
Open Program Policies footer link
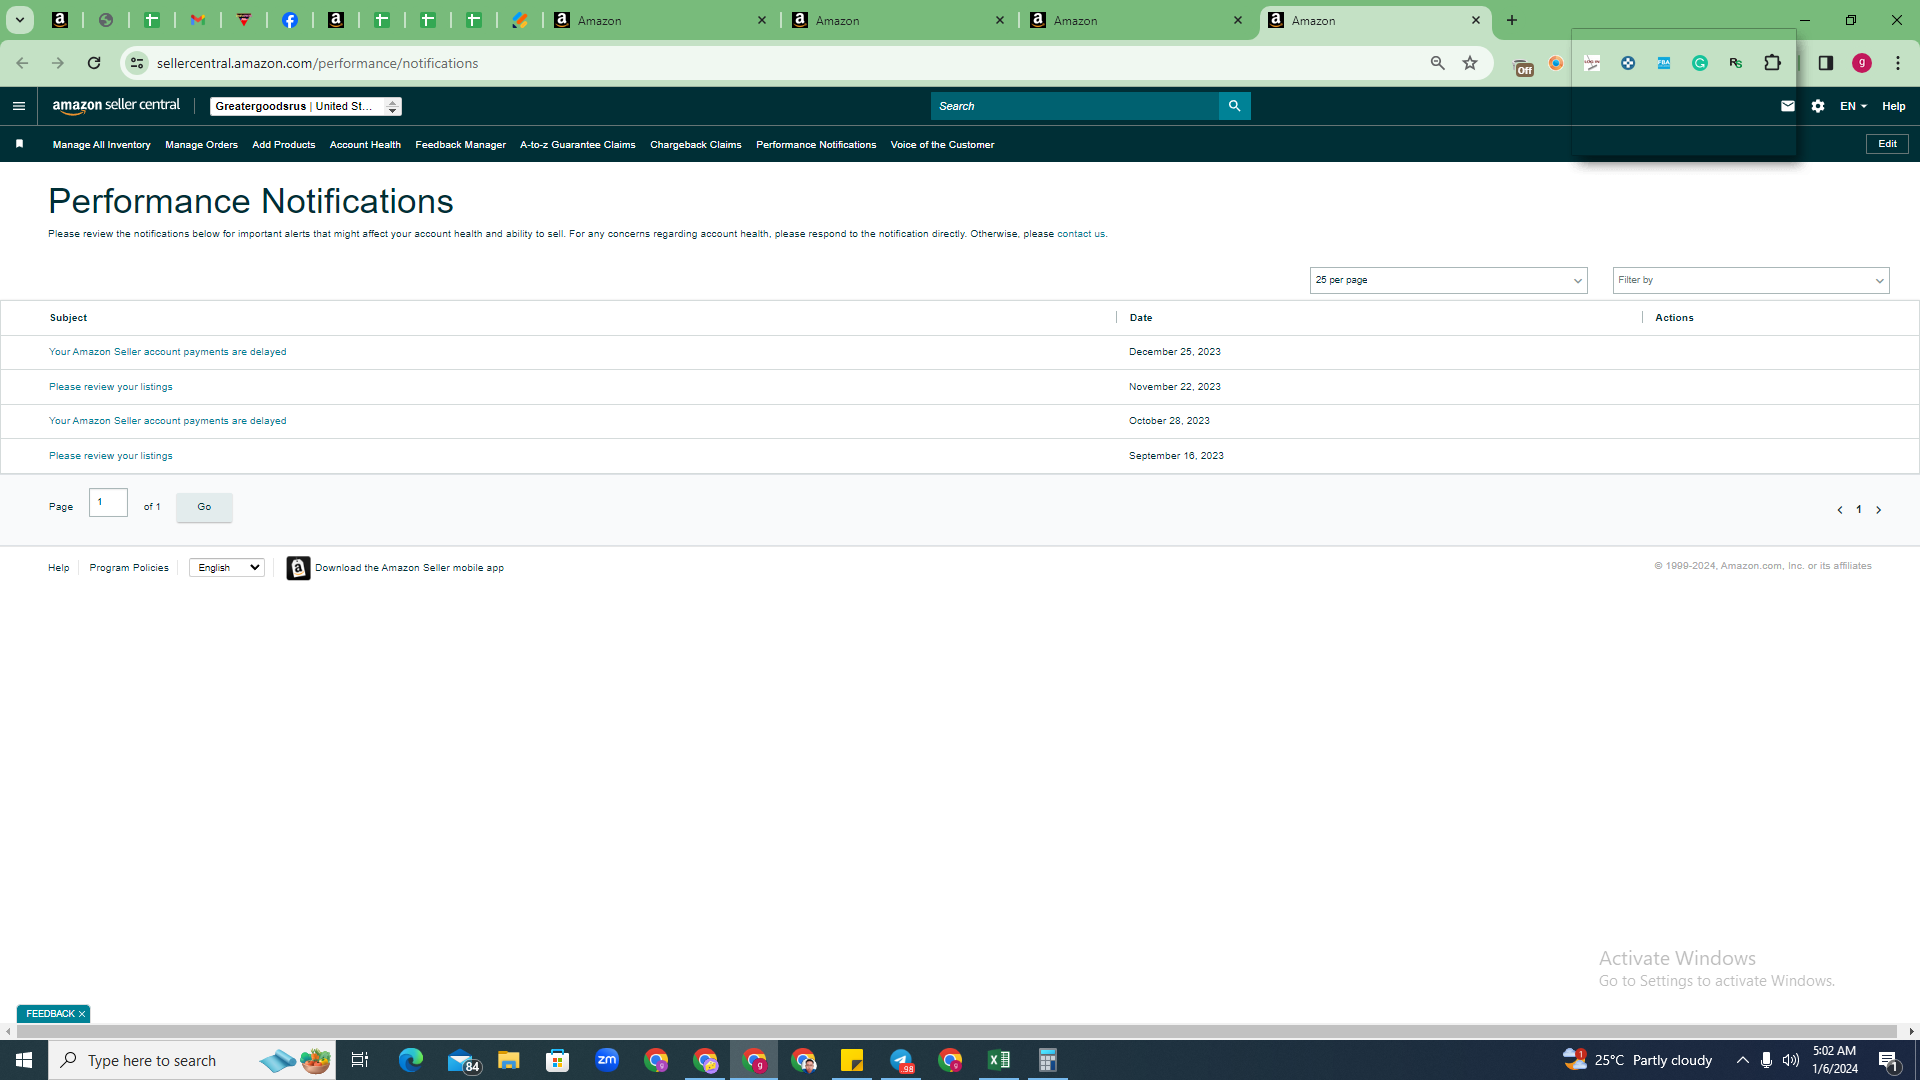(x=129, y=568)
